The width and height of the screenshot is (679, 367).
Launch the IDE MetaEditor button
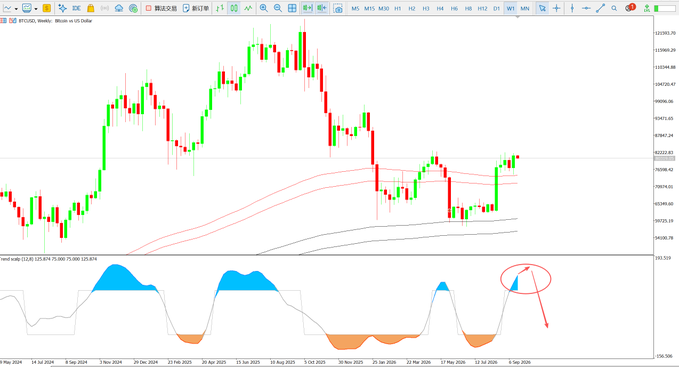pos(77,8)
